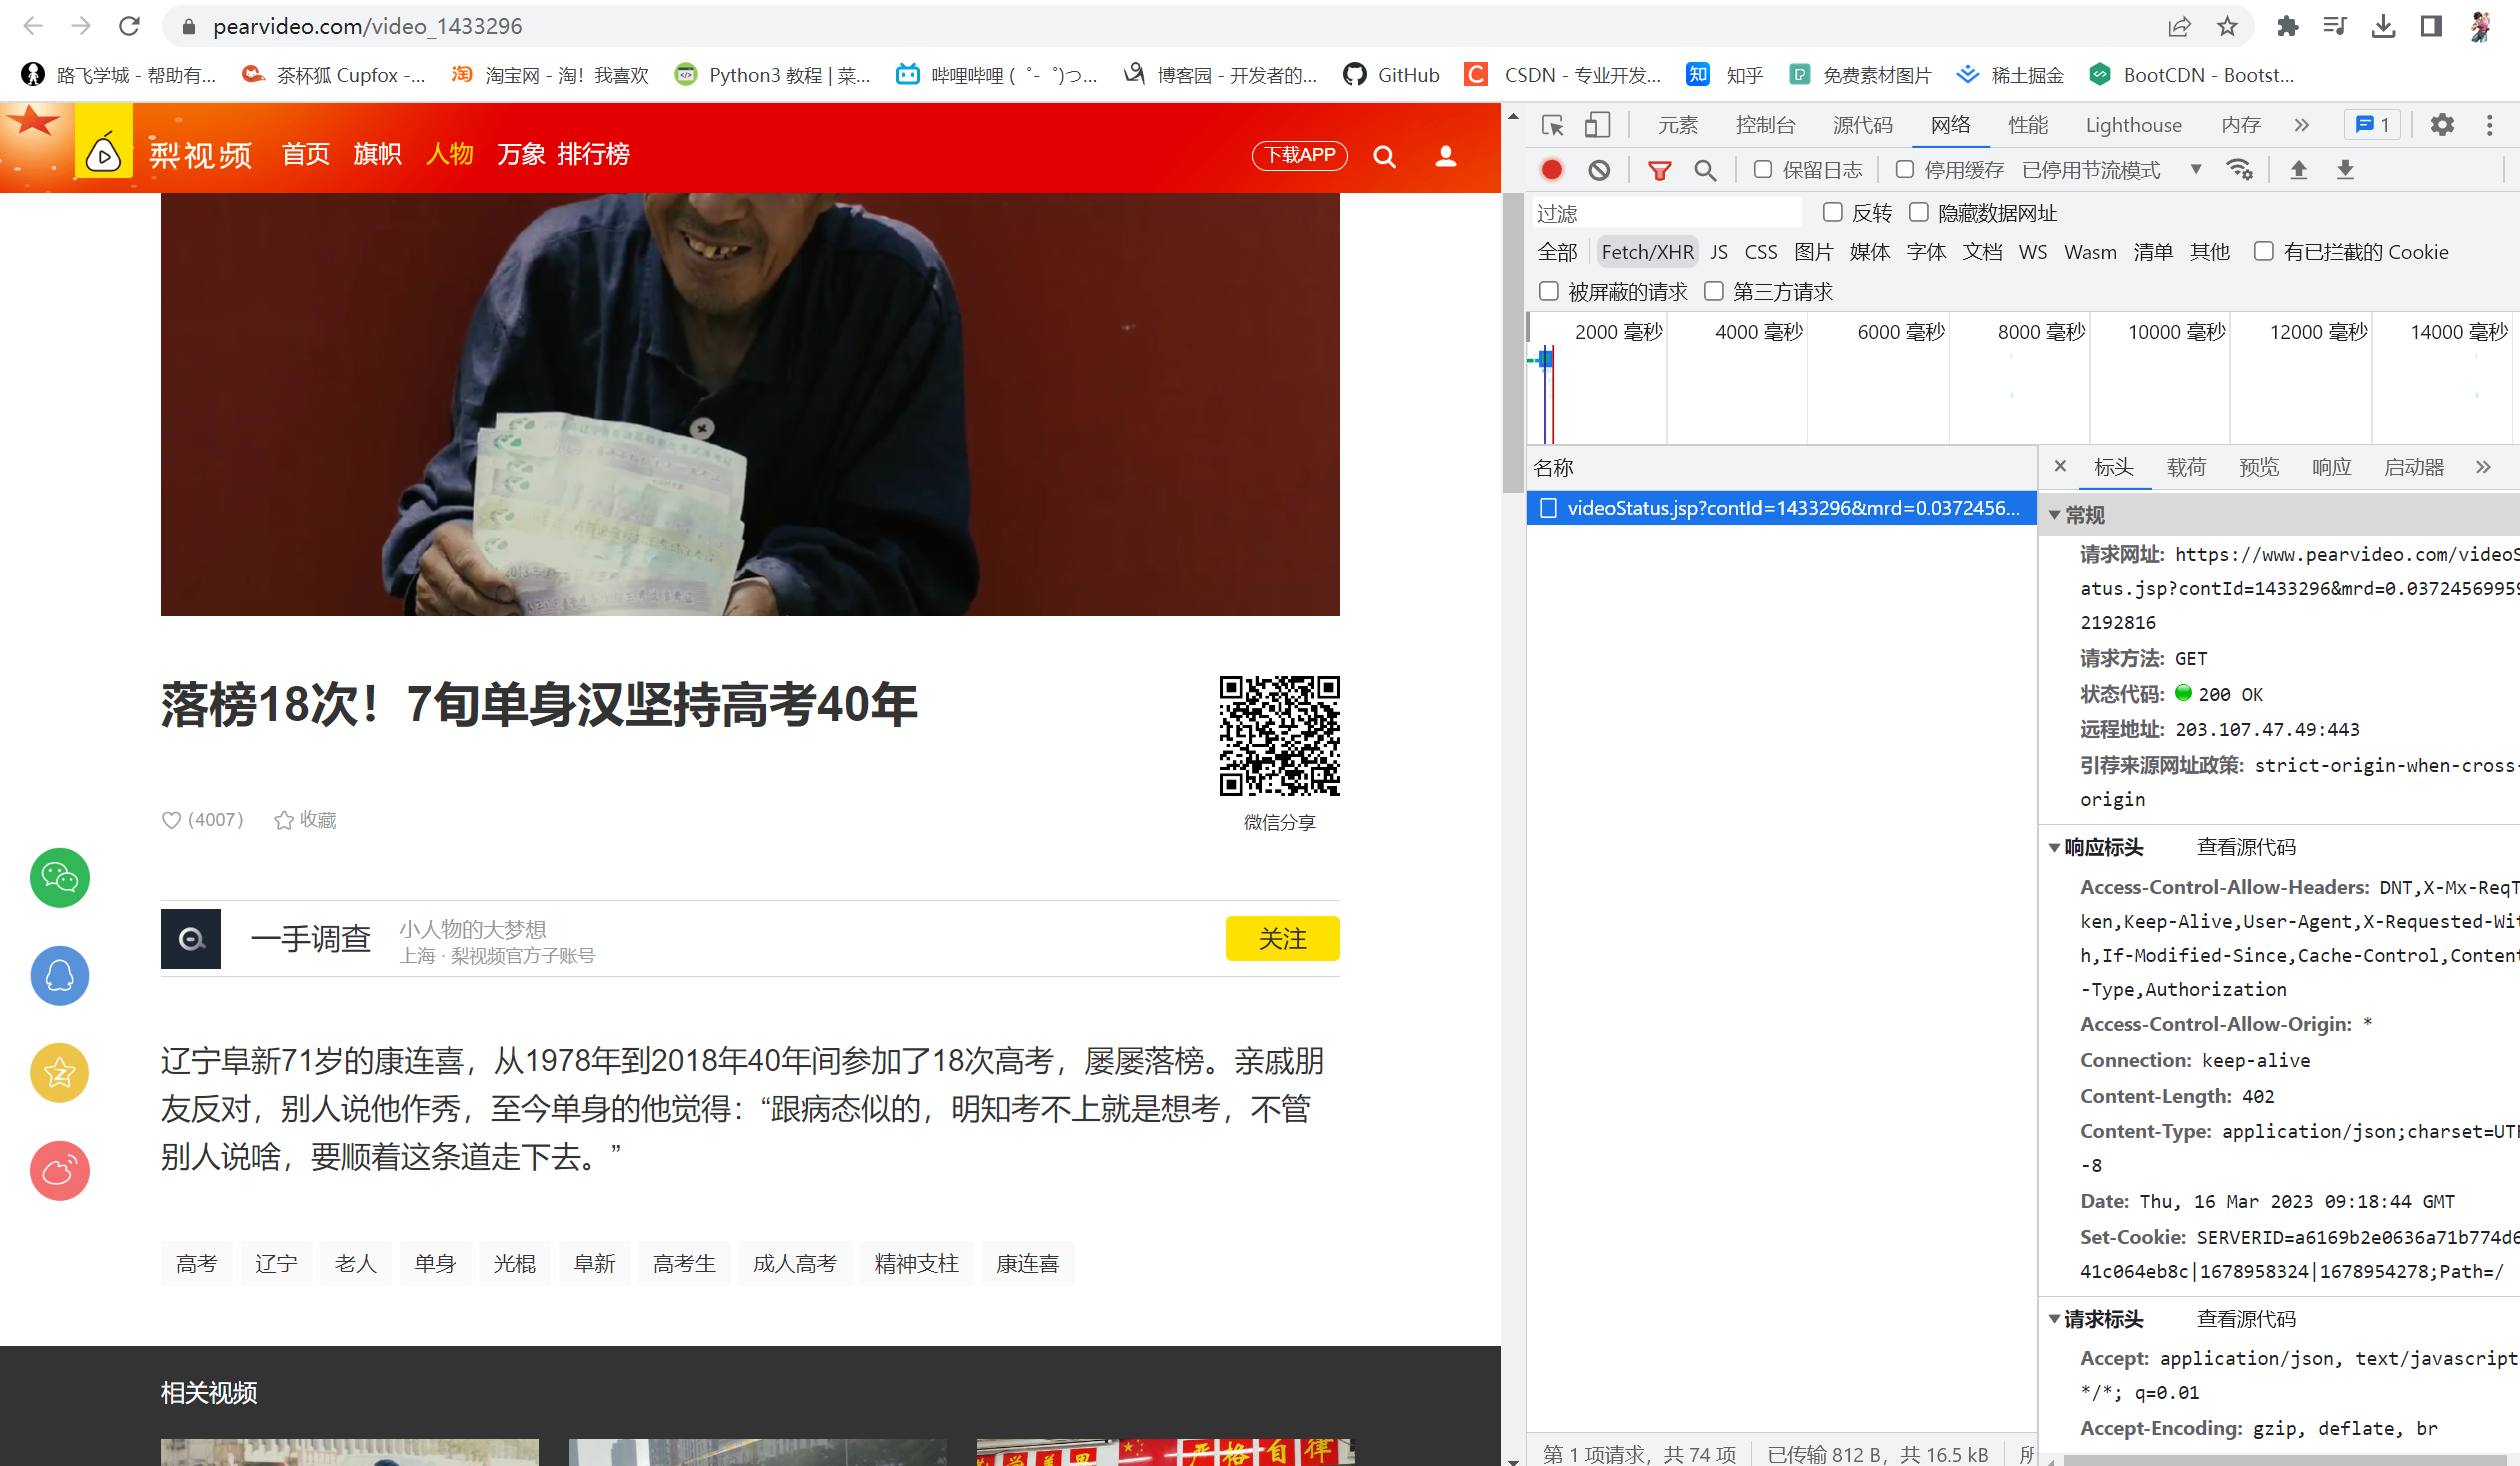Import HAR file upload icon
Viewport: 2520px width, 1466px height.
2298,170
